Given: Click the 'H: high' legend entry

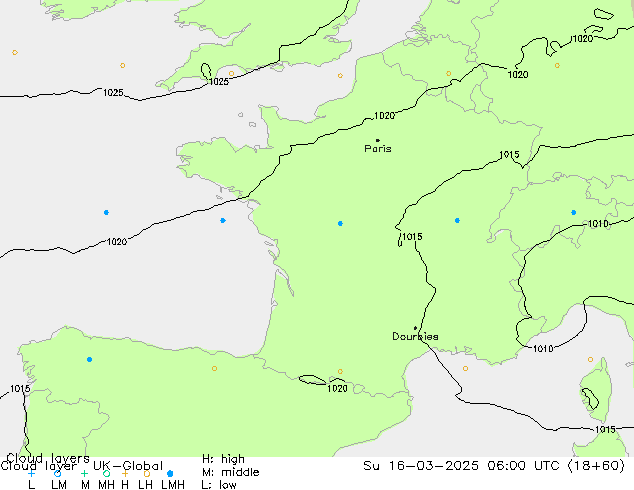Looking at the screenshot, I should click(x=224, y=459).
